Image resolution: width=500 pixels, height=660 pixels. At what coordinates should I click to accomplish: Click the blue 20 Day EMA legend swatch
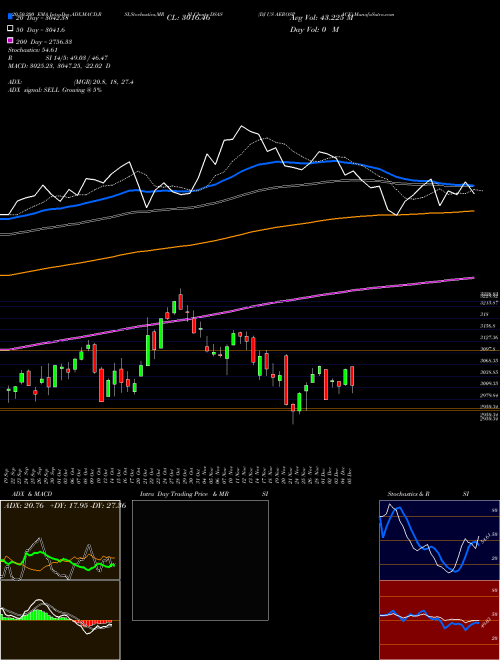10,17
